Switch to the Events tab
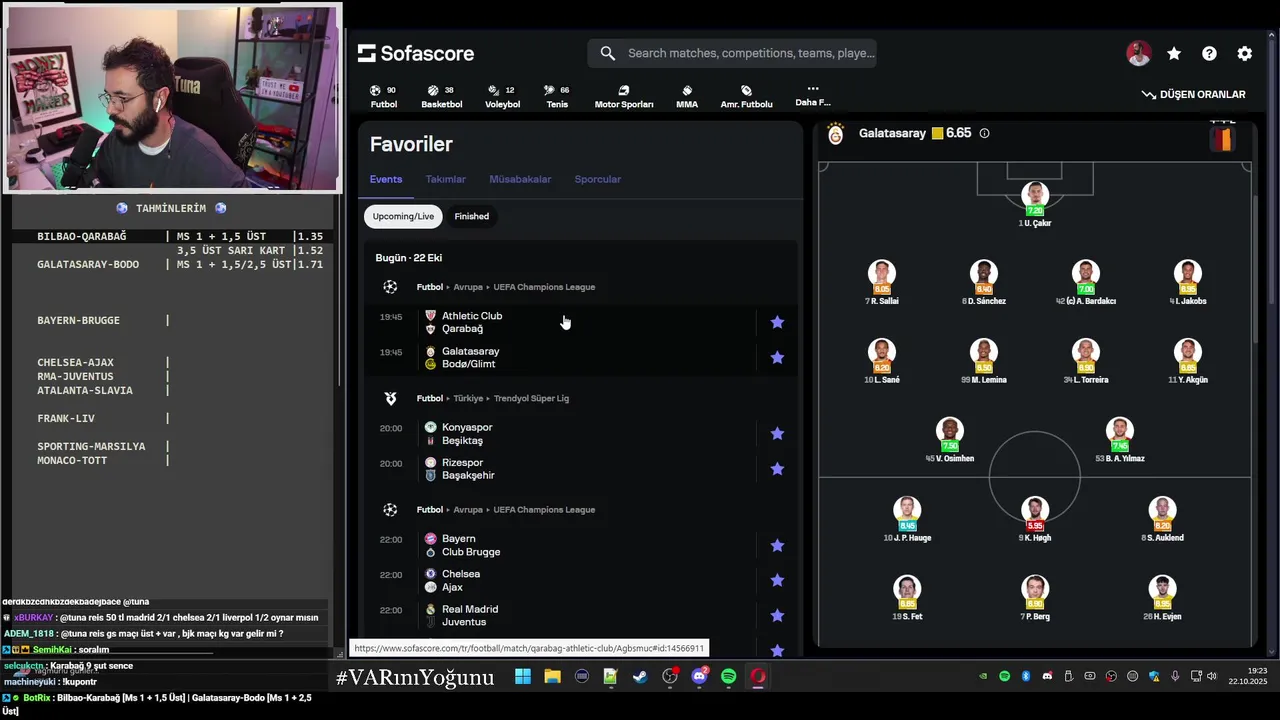Screen dimensions: 1280x720 (x=386, y=179)
